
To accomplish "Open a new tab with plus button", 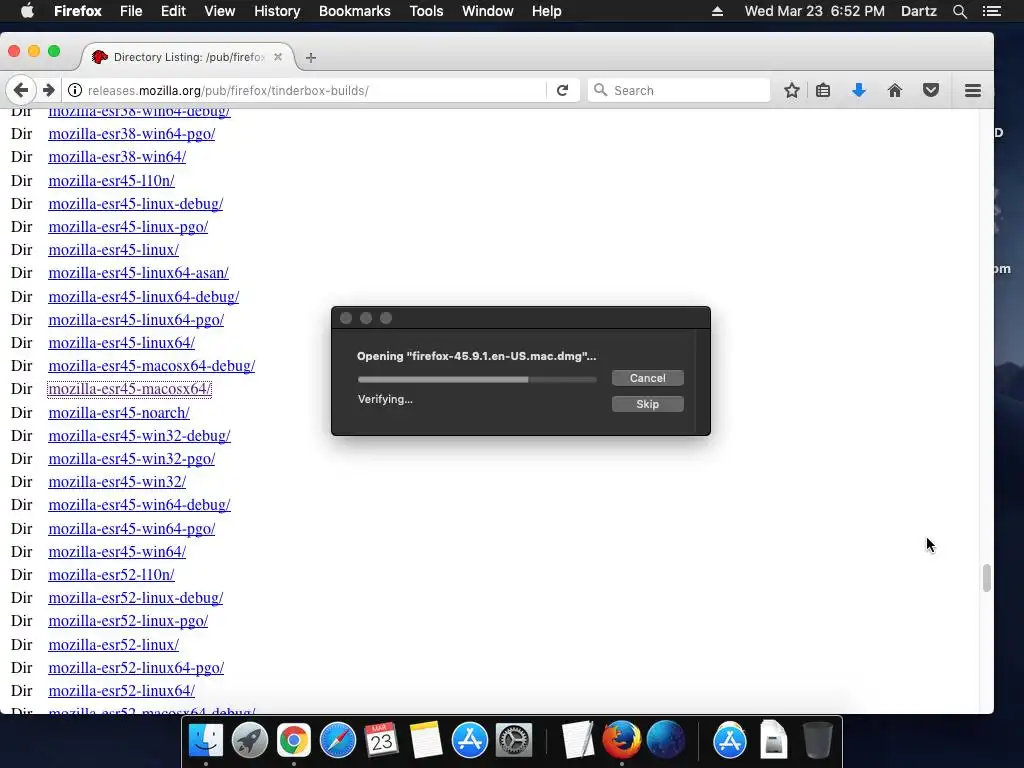I will tap(311, 57).
